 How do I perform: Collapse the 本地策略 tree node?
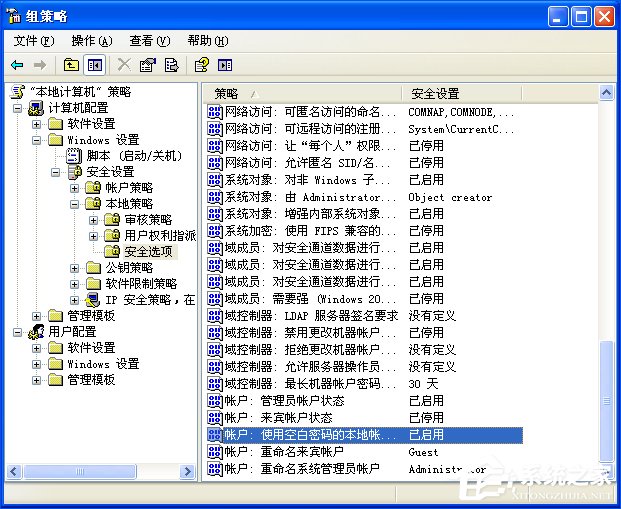pos(75,204)
